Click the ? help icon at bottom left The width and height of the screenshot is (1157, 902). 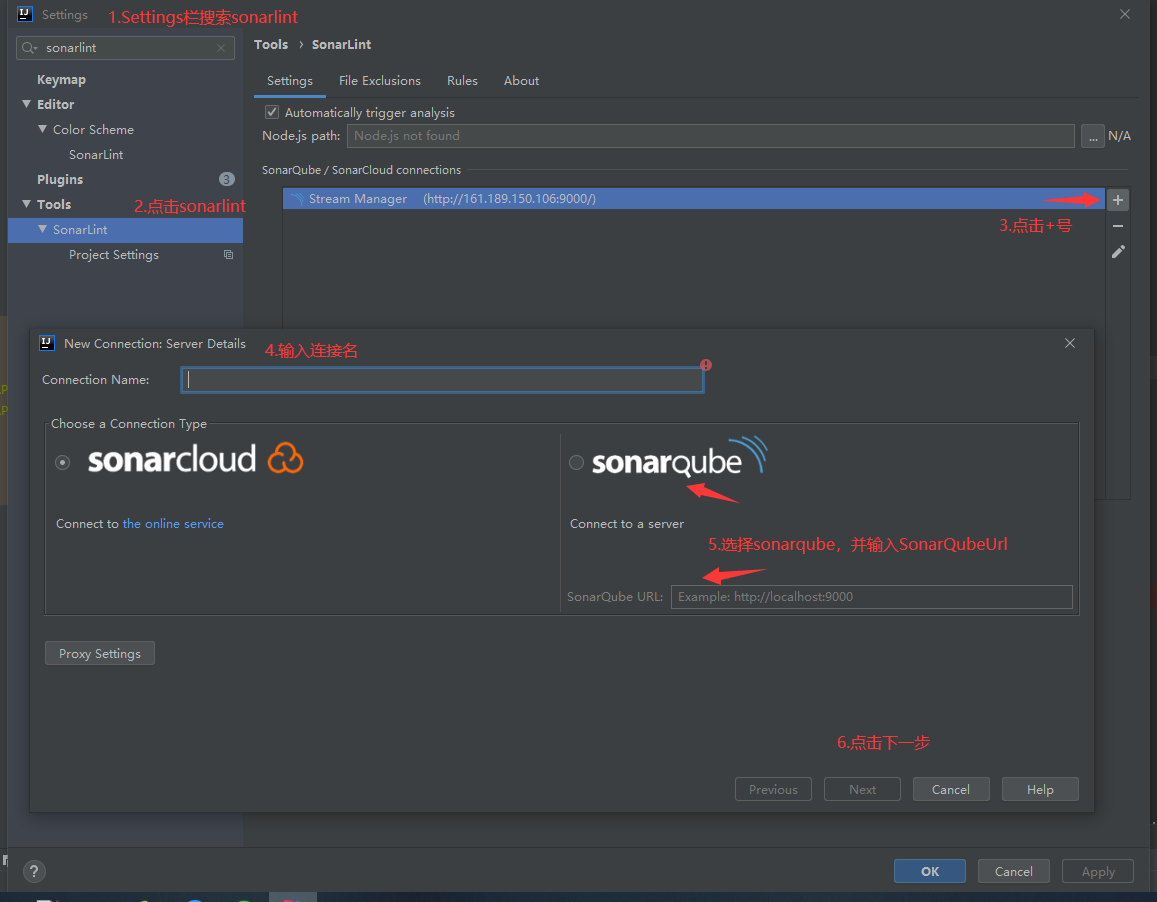point(34,871)
